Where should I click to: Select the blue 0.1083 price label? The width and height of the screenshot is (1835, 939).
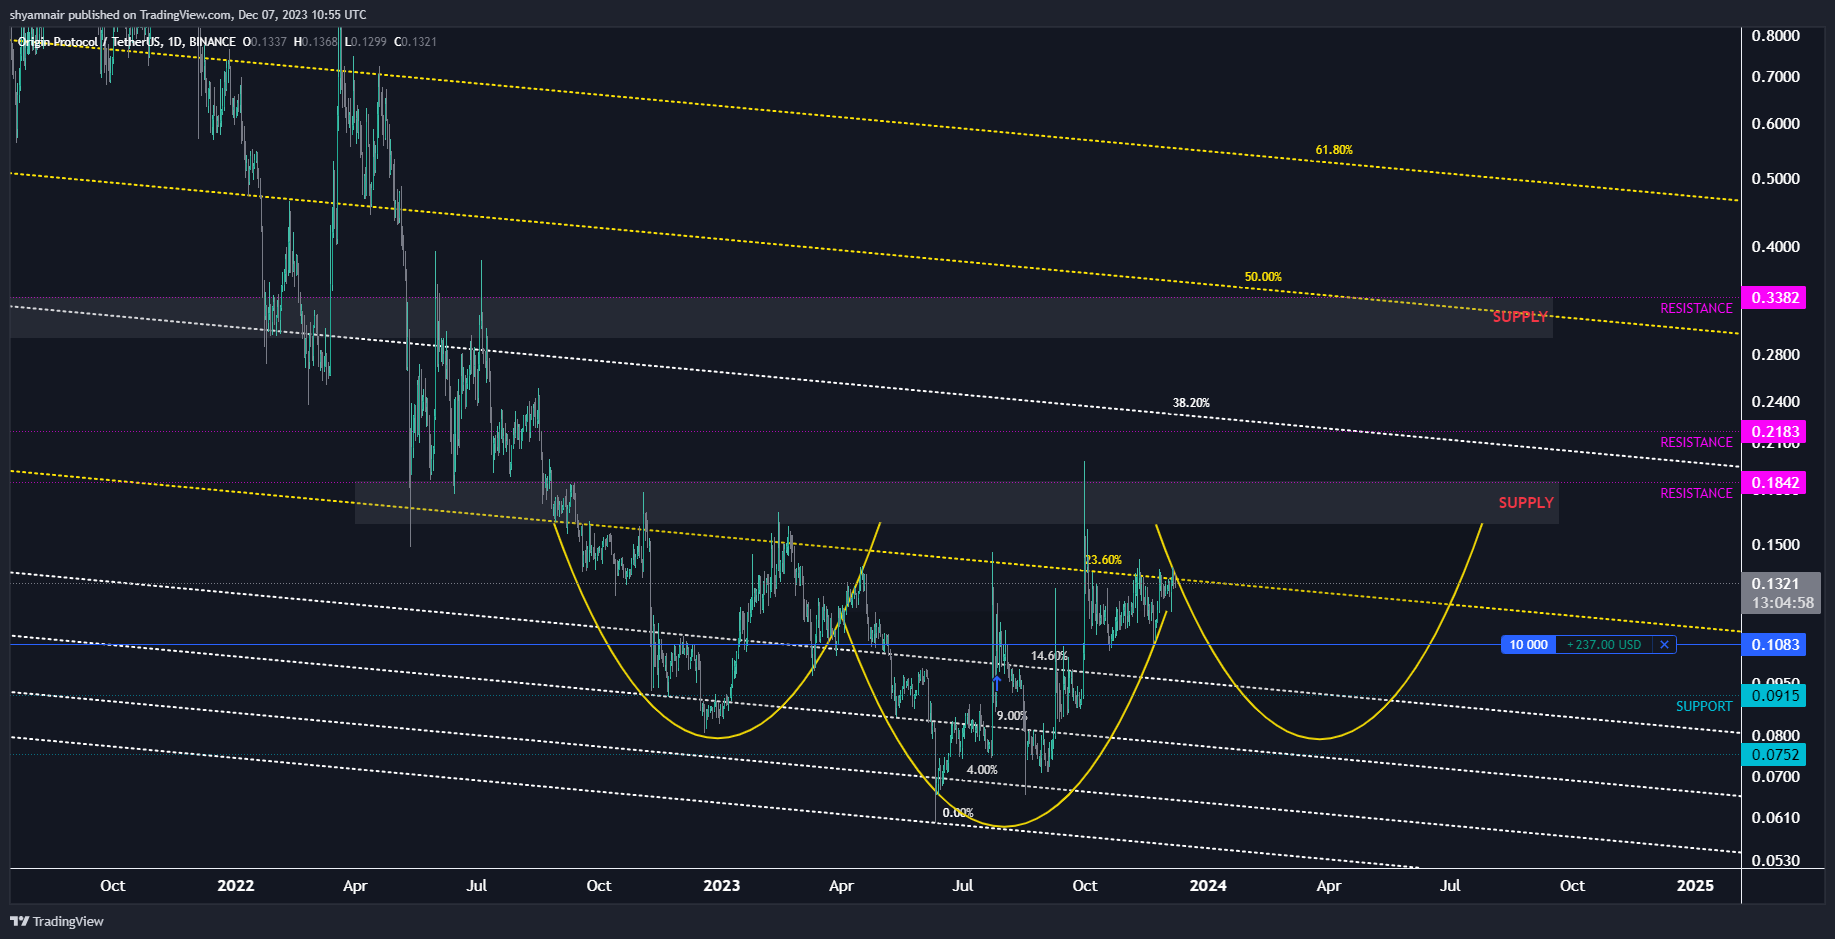coord(1774,645)
